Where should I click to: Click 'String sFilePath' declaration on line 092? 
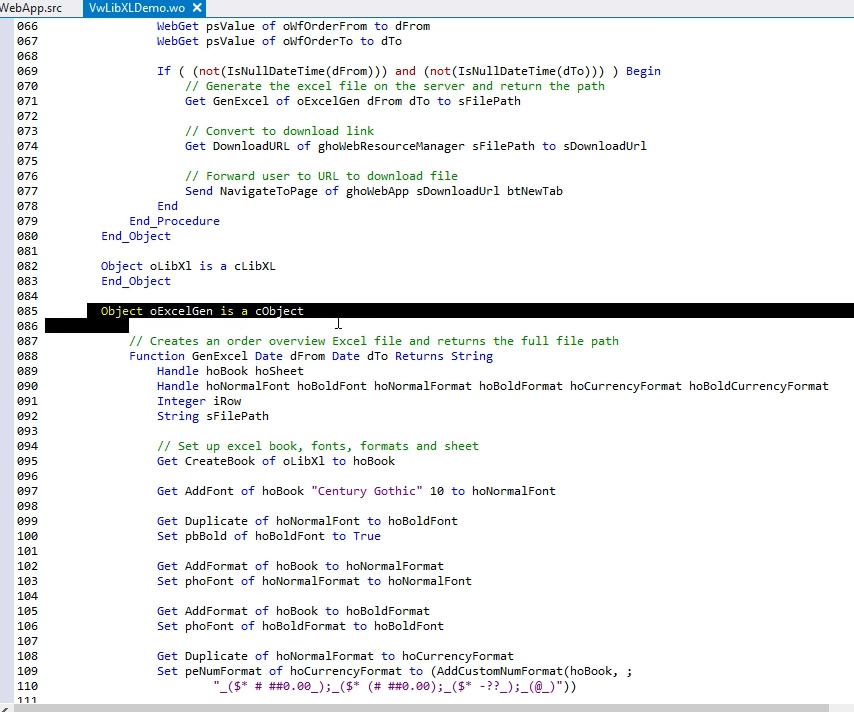point(212,416)
